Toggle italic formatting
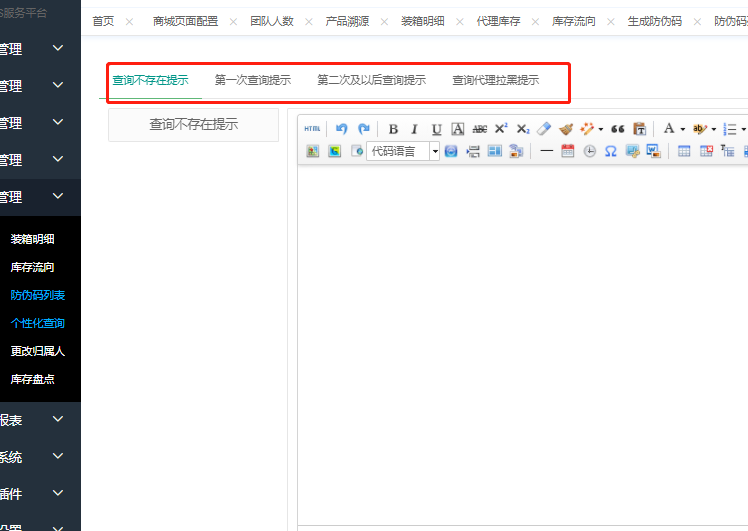The image size is (748, 531). click(414, 129)
